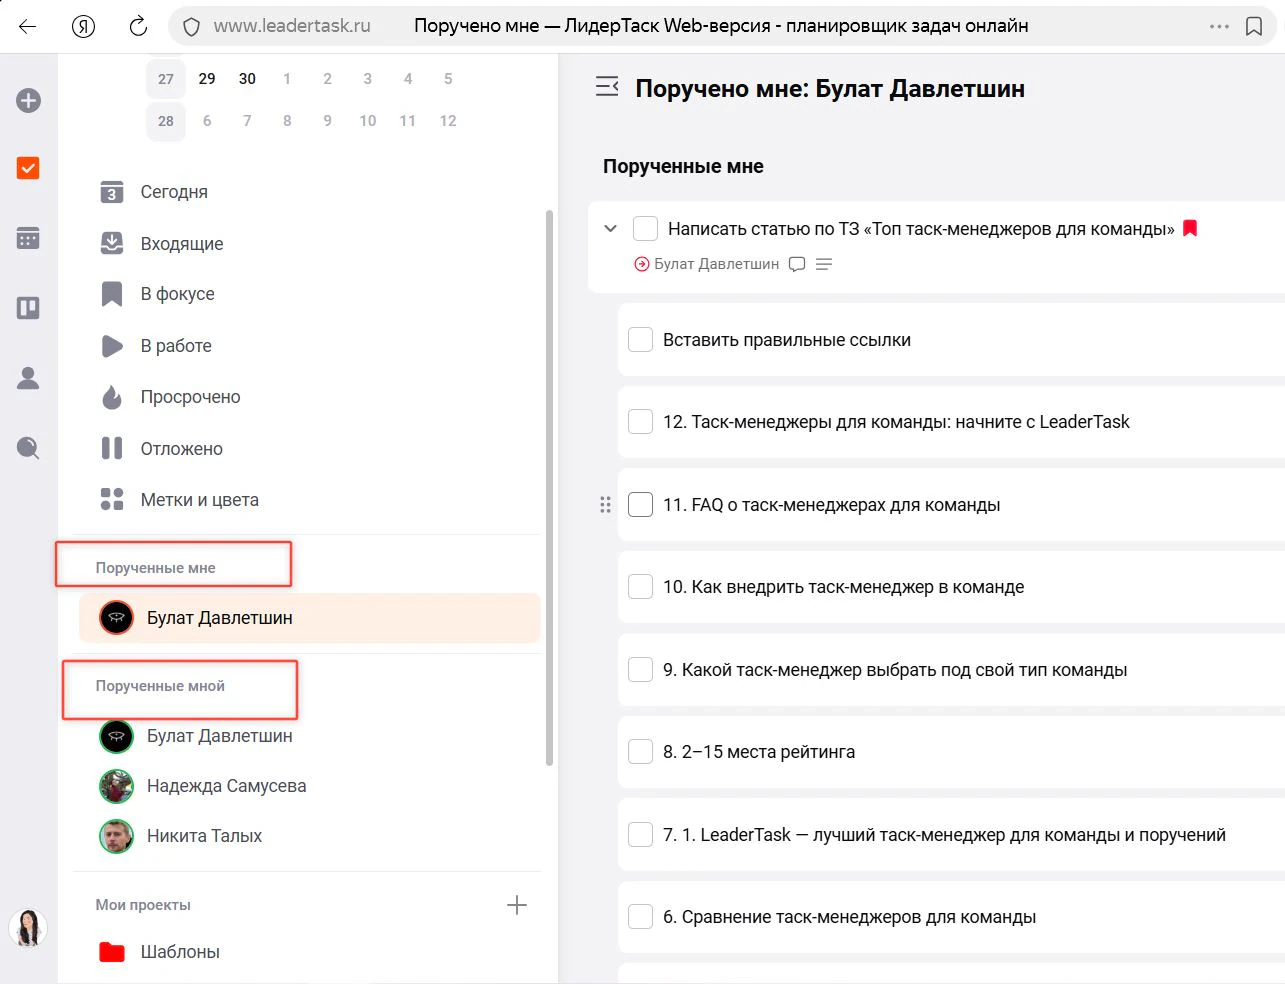Collapse subtasks of article task

click(x=611, y=229)
